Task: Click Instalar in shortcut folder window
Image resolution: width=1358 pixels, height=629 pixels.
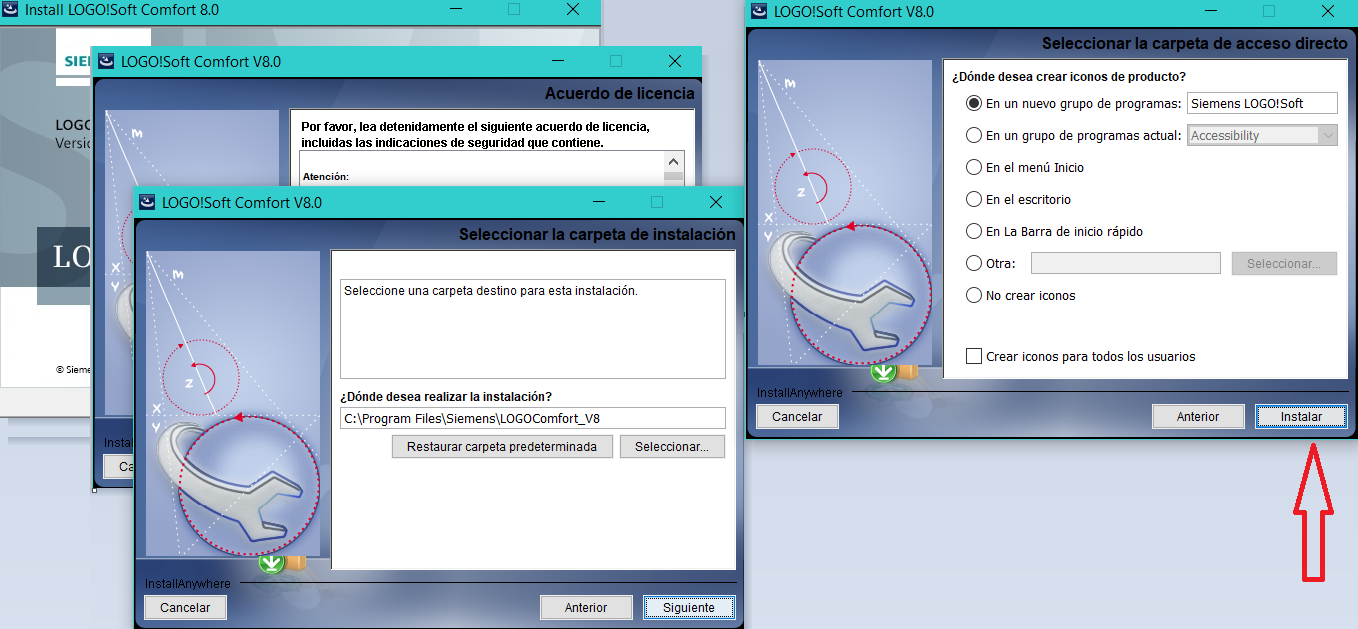Action: click(x=1301, y=416)
